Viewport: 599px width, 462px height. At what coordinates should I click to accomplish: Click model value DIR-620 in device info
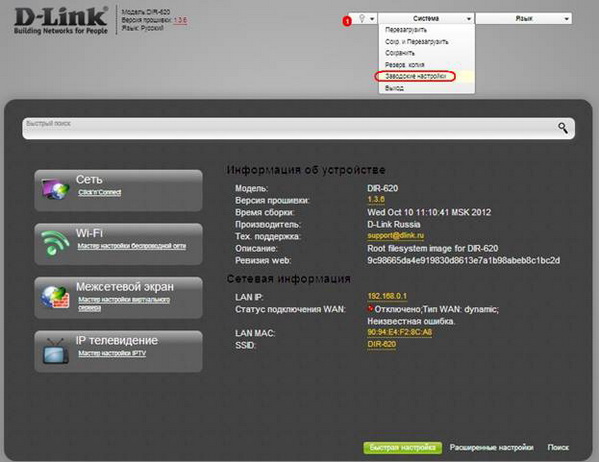click(x=382, y=188)
